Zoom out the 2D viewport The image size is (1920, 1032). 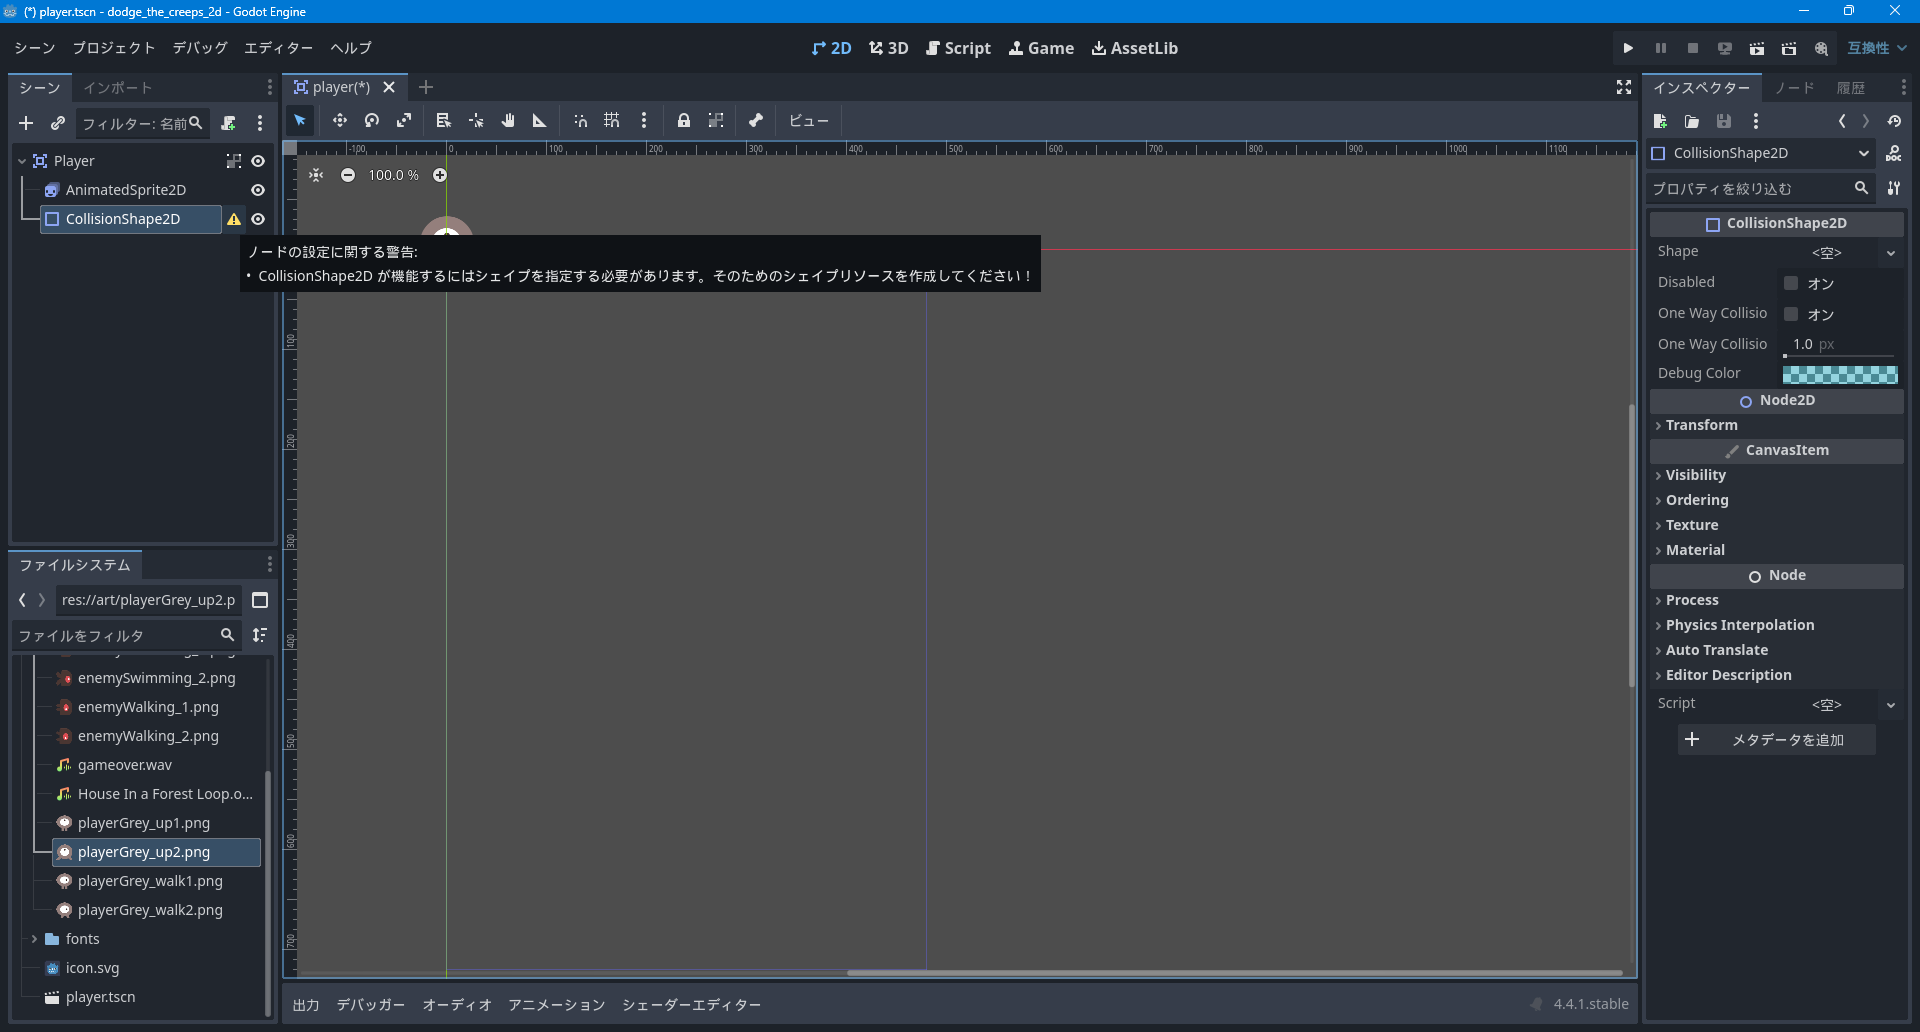pos(348,175)
